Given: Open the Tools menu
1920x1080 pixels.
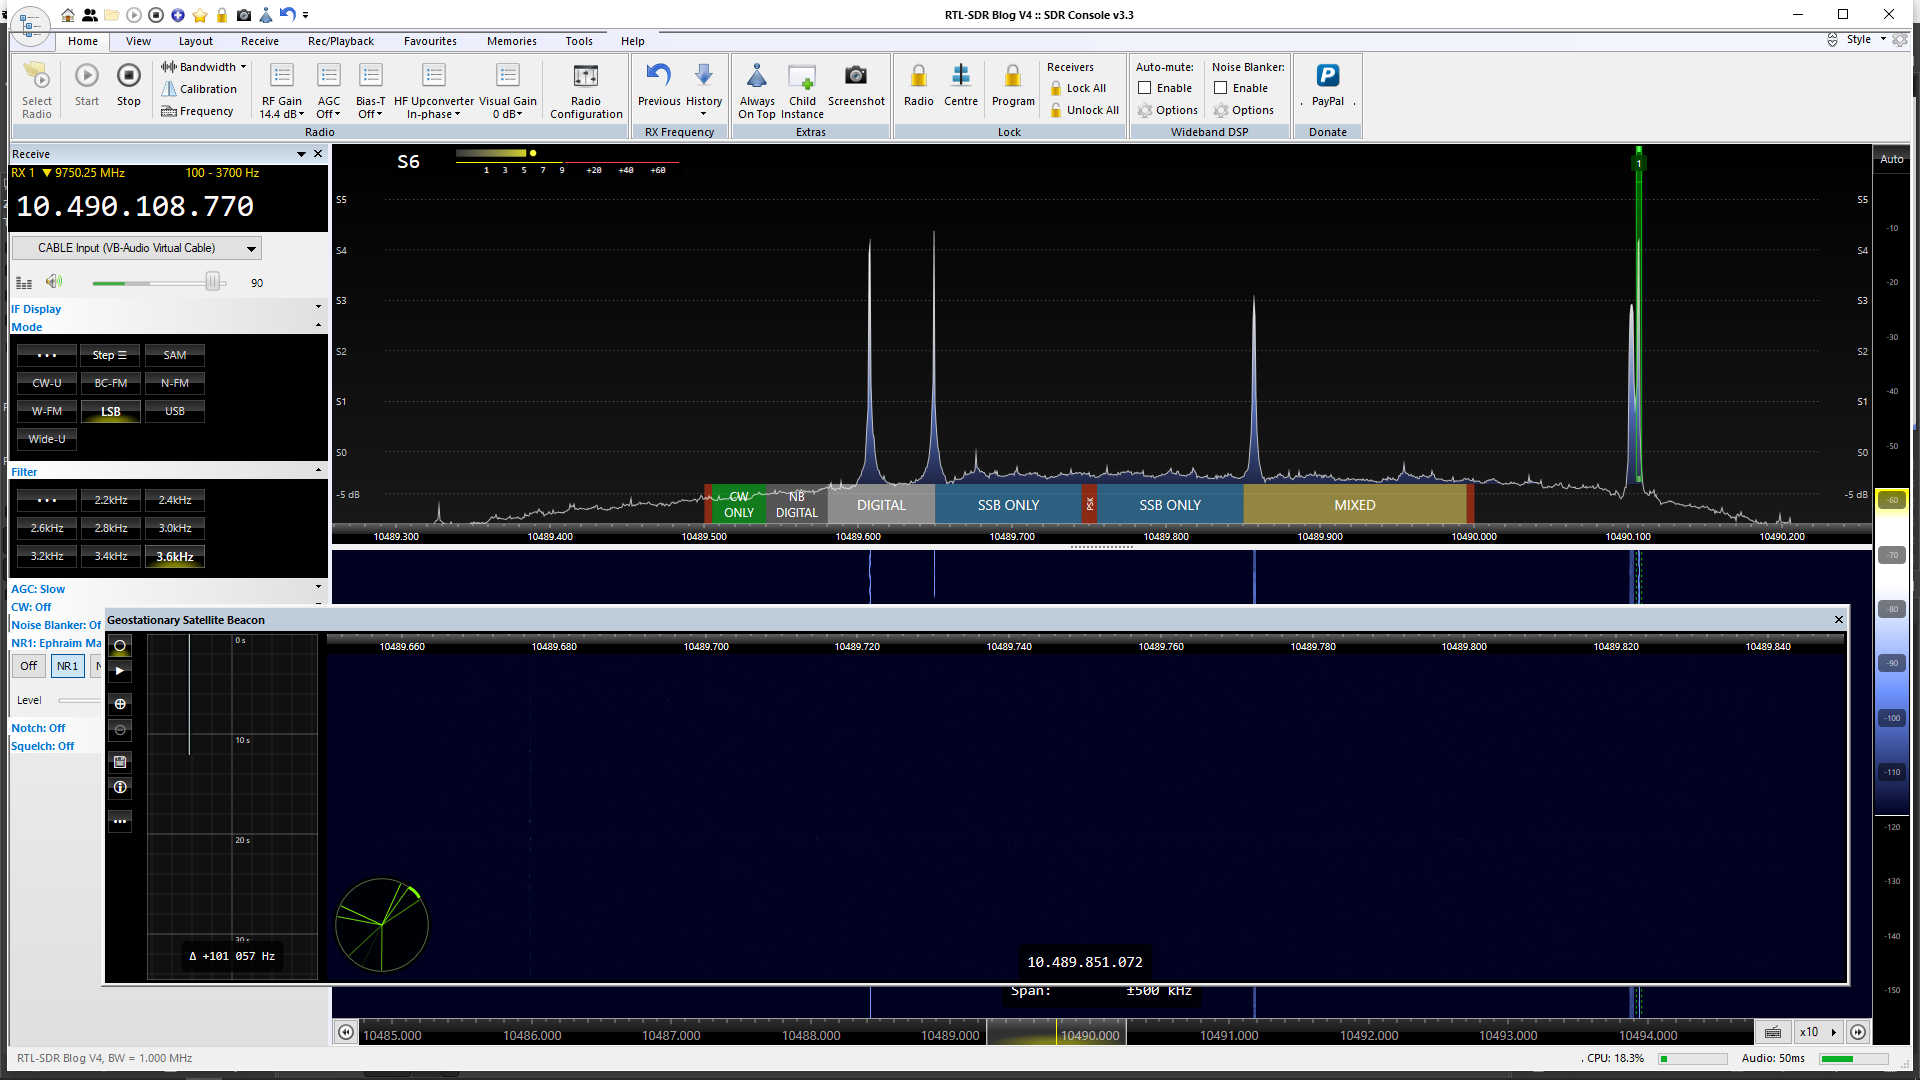Looking at the screenshot, I should [578, 41].
